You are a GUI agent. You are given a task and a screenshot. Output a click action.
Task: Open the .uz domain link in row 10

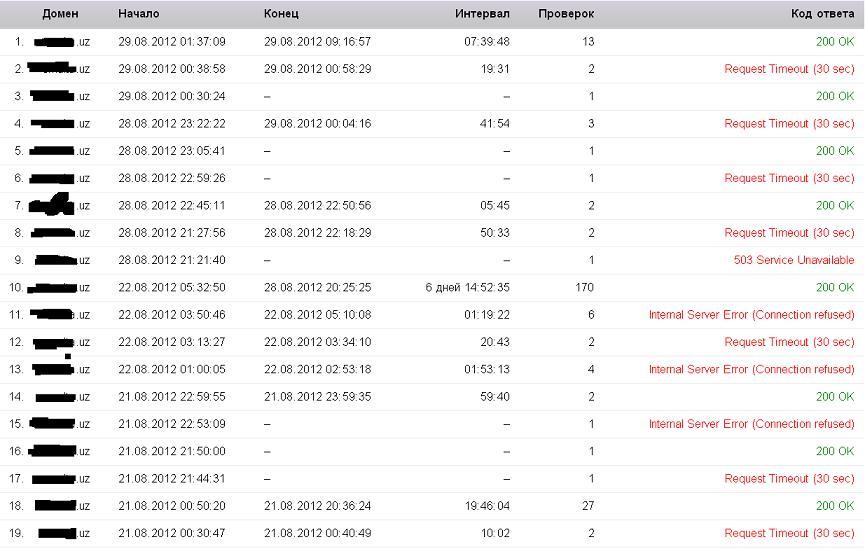tap(58, 287)
